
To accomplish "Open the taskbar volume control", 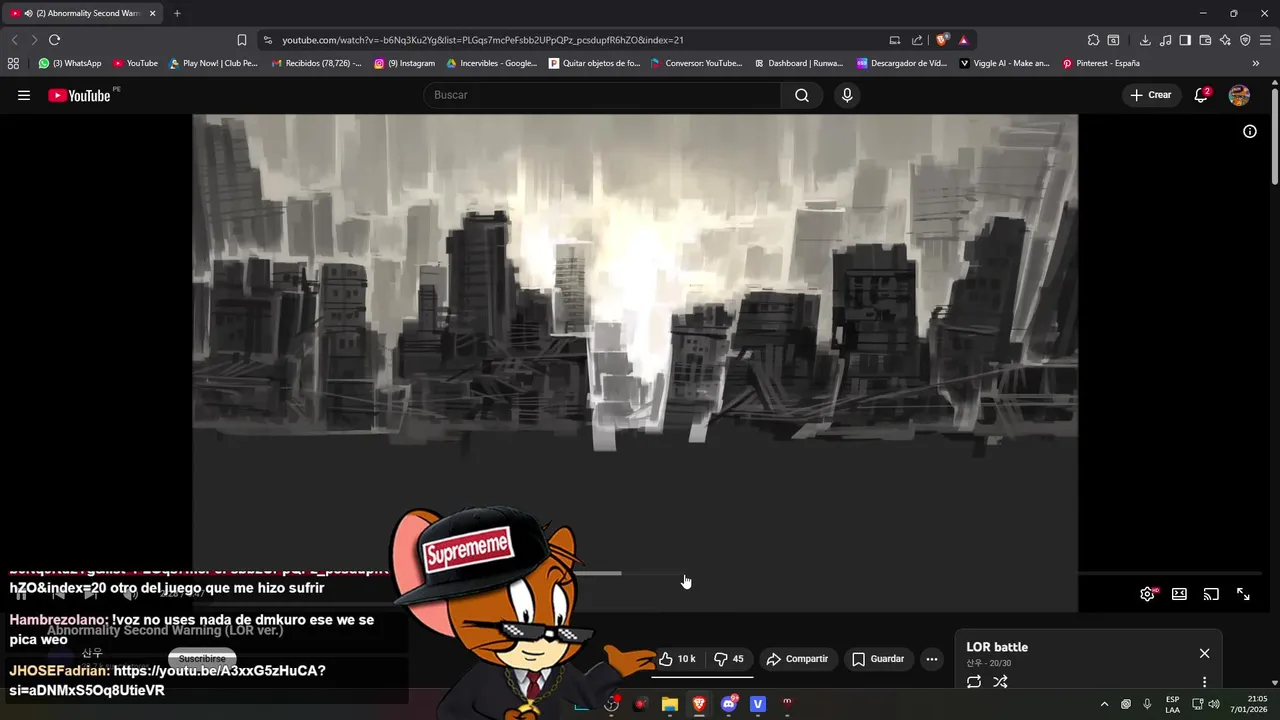I will click(1214, 704).
